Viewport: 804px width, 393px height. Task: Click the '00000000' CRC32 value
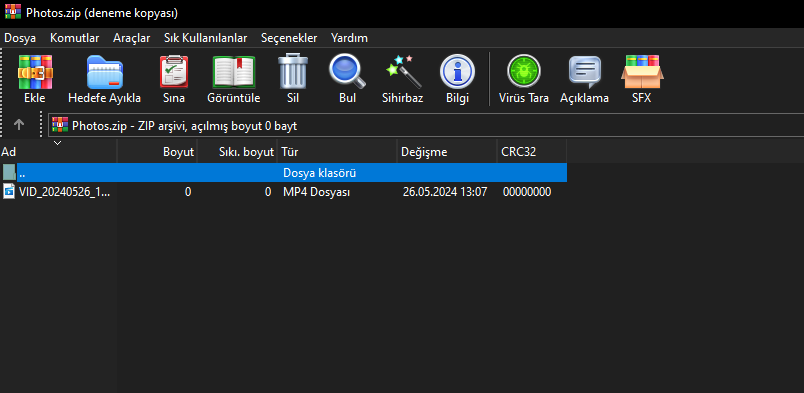point(527,192)
